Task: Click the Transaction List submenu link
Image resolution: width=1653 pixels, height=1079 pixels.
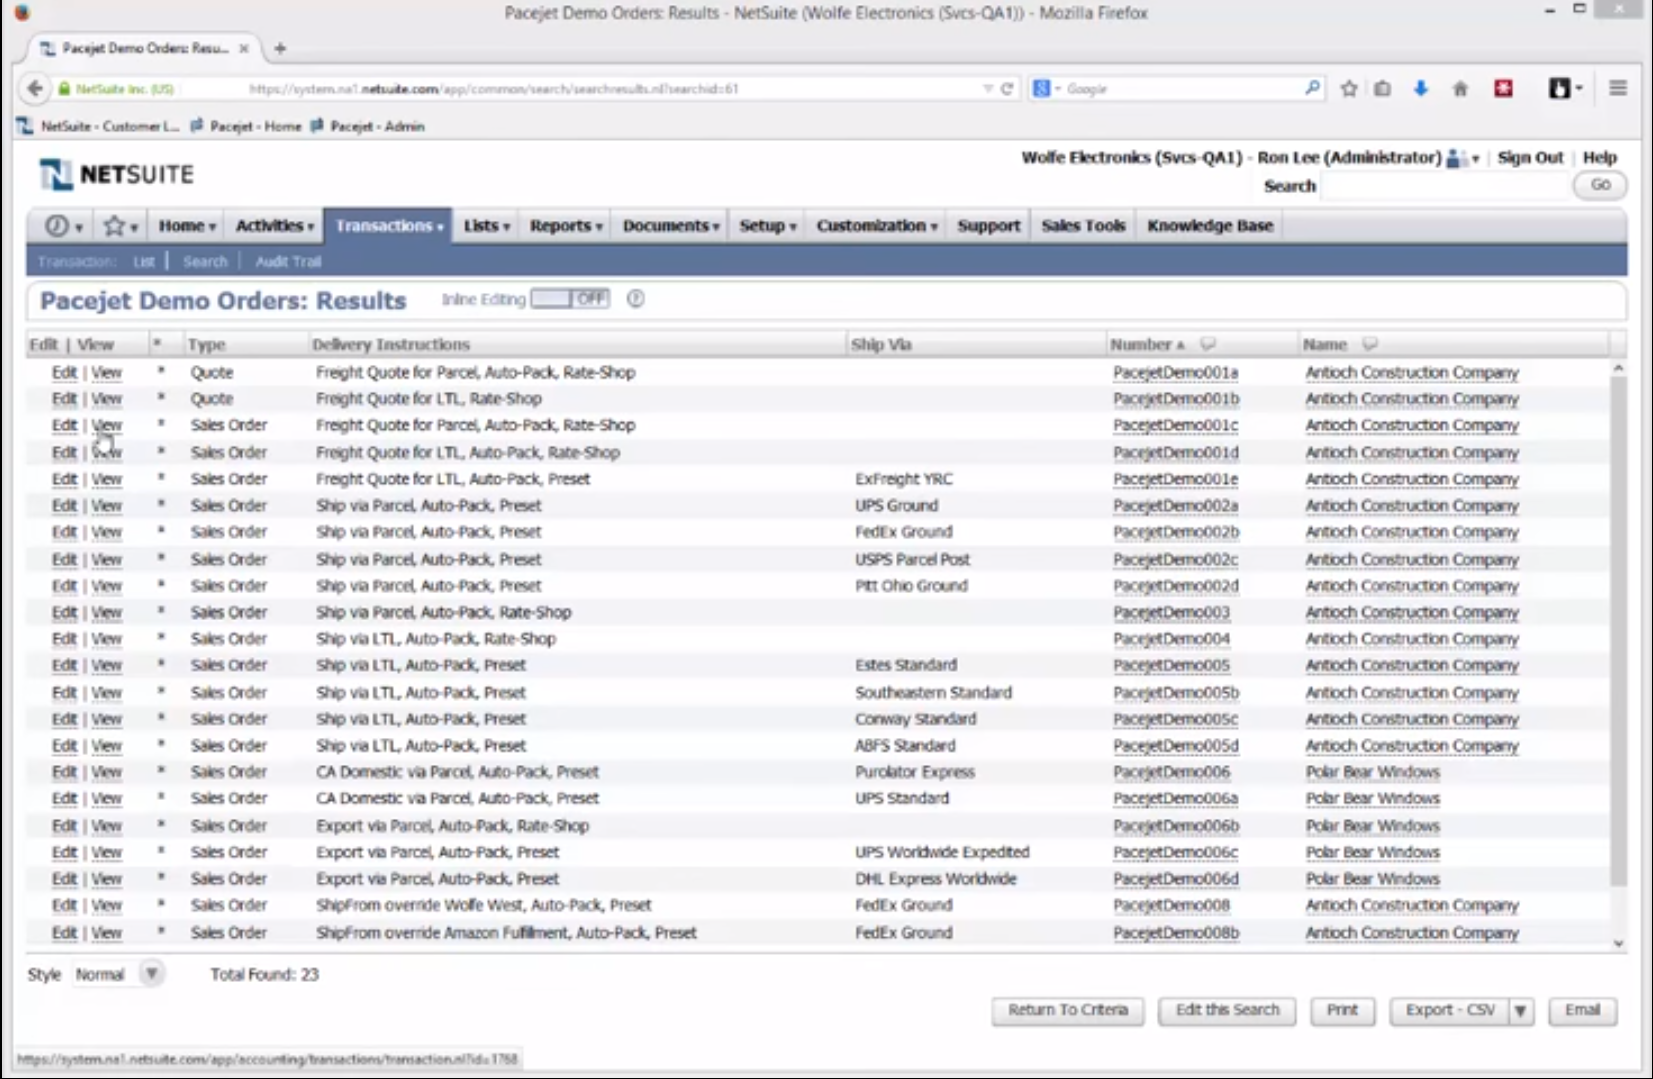Action: pyautogui.click(x=144, y=262)
